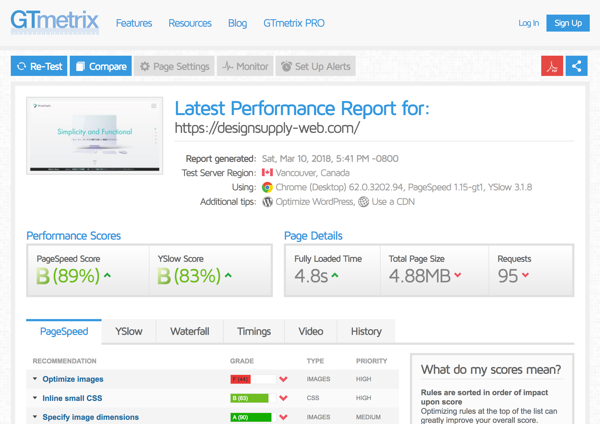Open the Use a CDN tip
Screen dimensions: 600x424
[393, 202]
